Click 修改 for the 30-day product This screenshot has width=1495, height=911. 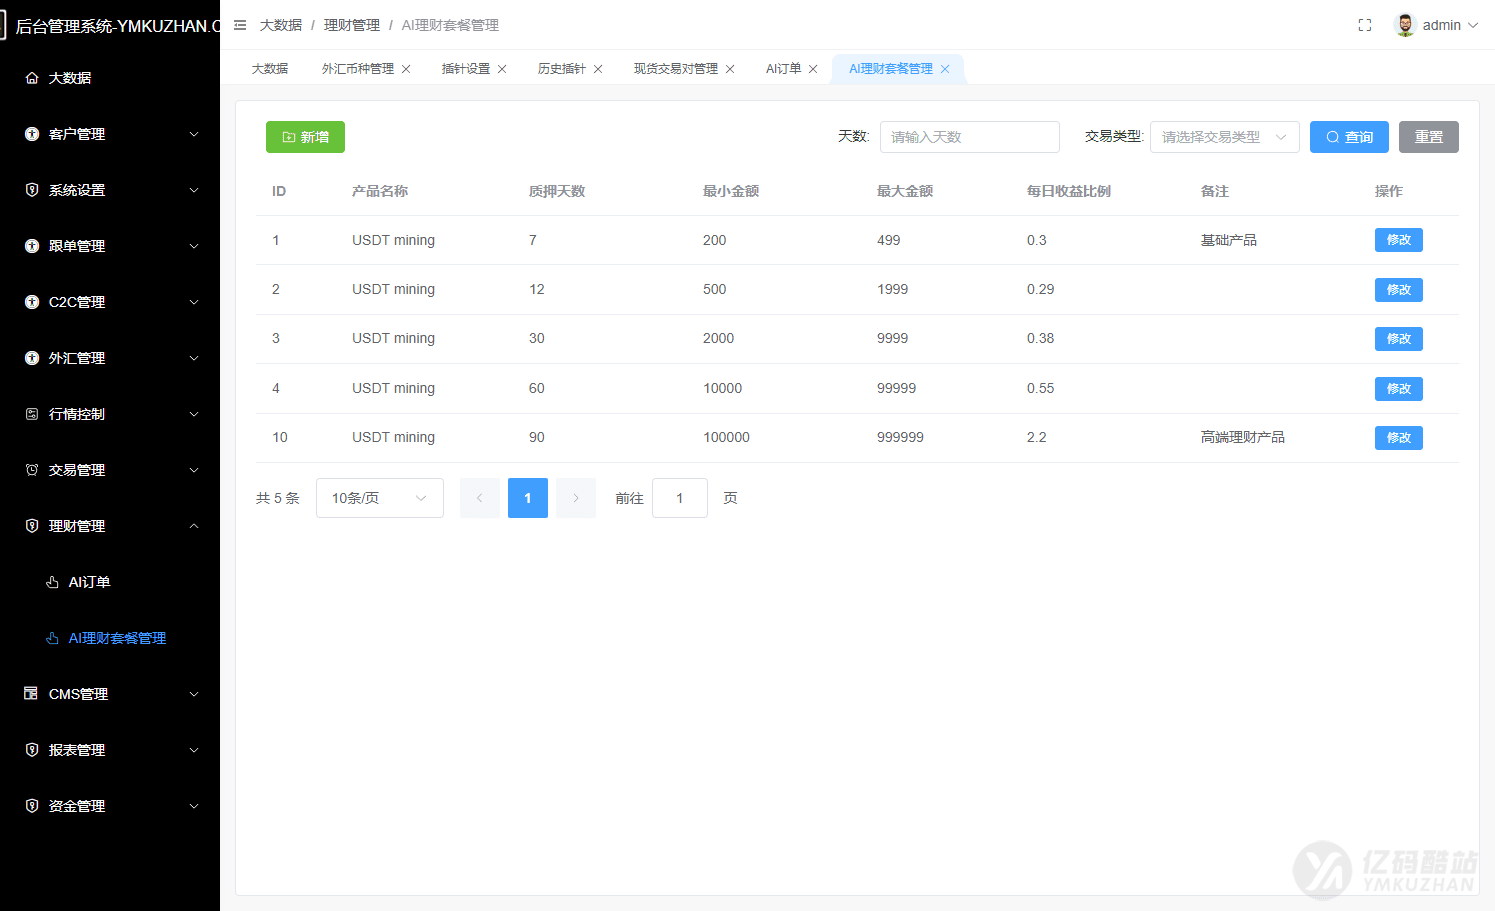pos(1399,339)
